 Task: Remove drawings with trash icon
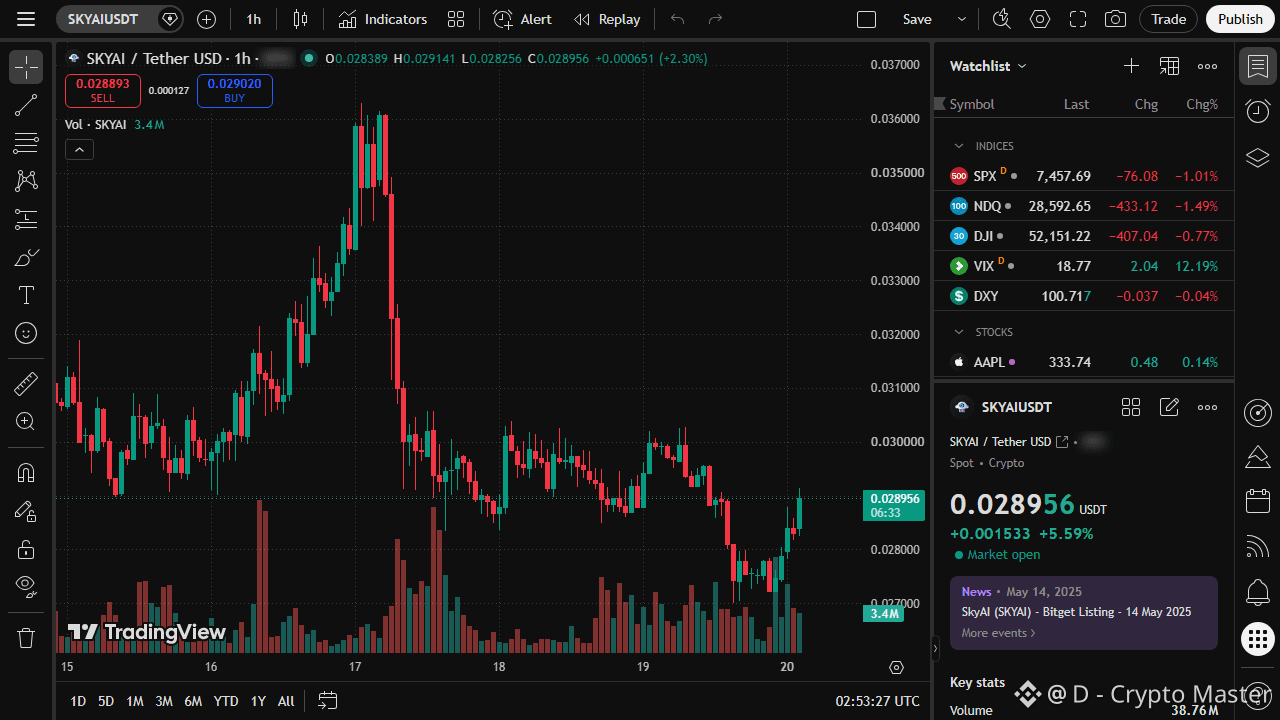[x=26, y=637]
